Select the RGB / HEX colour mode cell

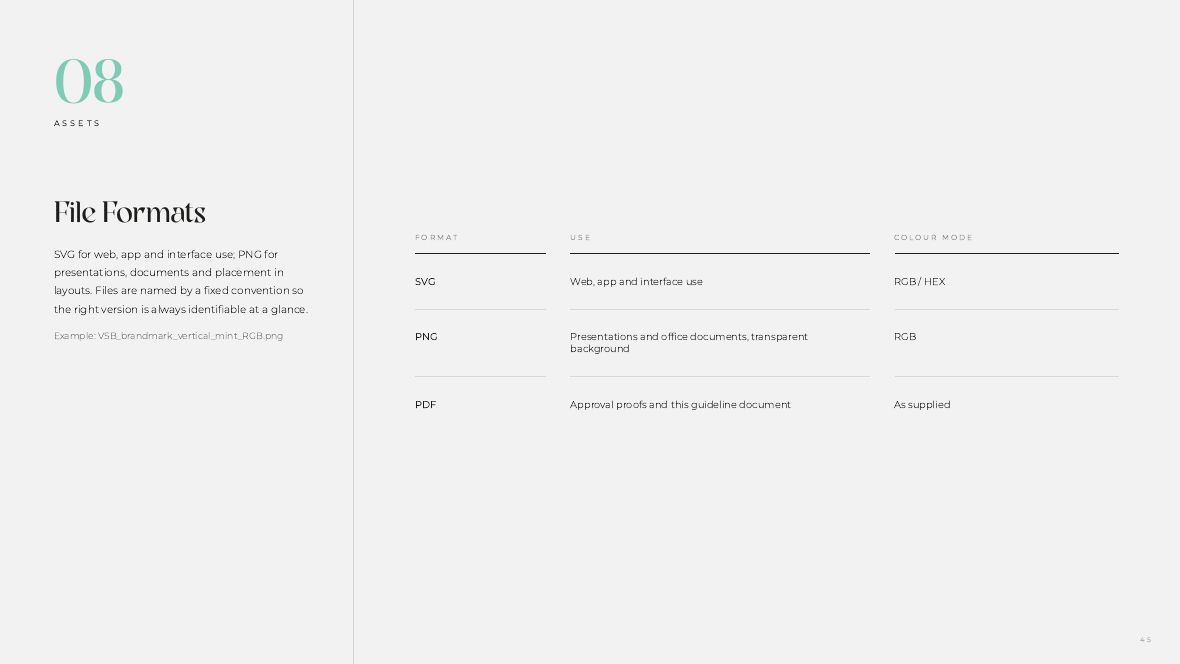(x=920, y=282)
